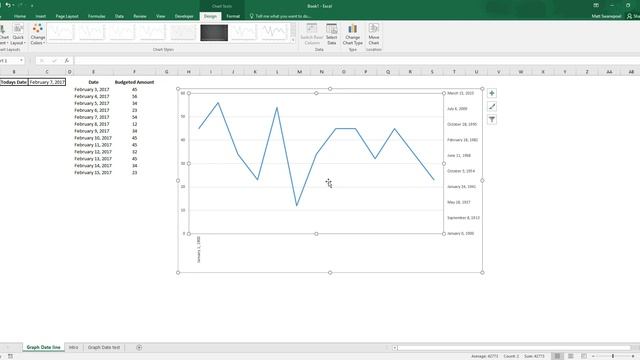This screenshot has height=360, width=640.
Task: Select the last visible chart style thumbnail
Action: pyautogui.click(x=274, y=33)
